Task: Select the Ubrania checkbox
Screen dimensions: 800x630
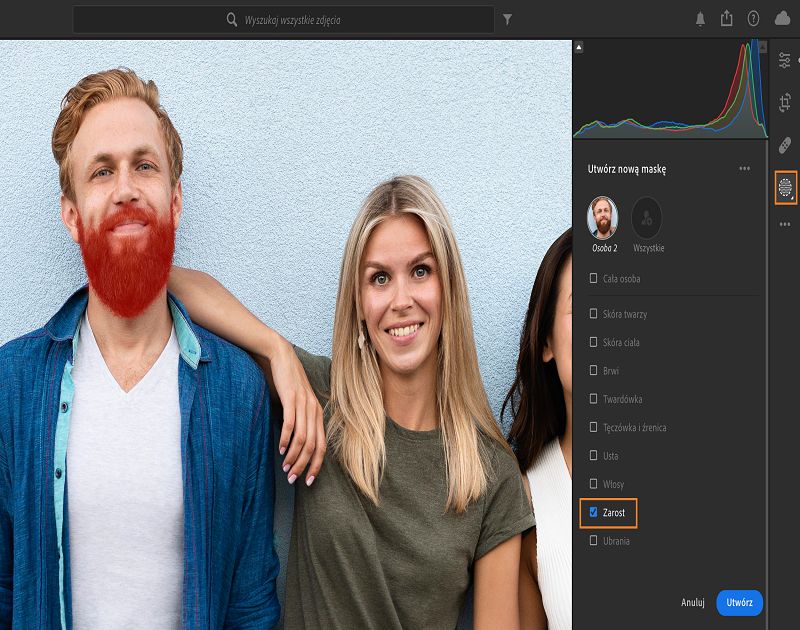Action: point(593,541)
